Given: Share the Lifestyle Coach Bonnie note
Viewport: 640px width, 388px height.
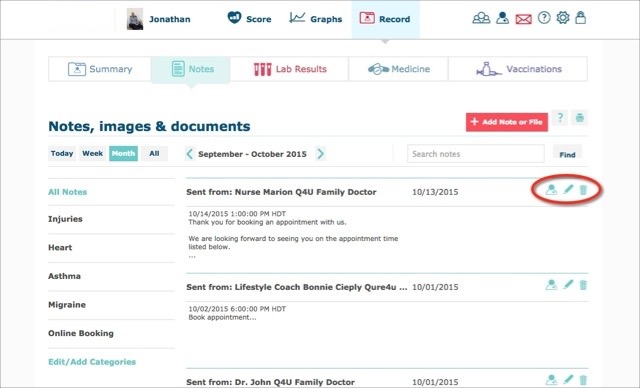Looking at the screenshot, I should [x=551, y=285].
